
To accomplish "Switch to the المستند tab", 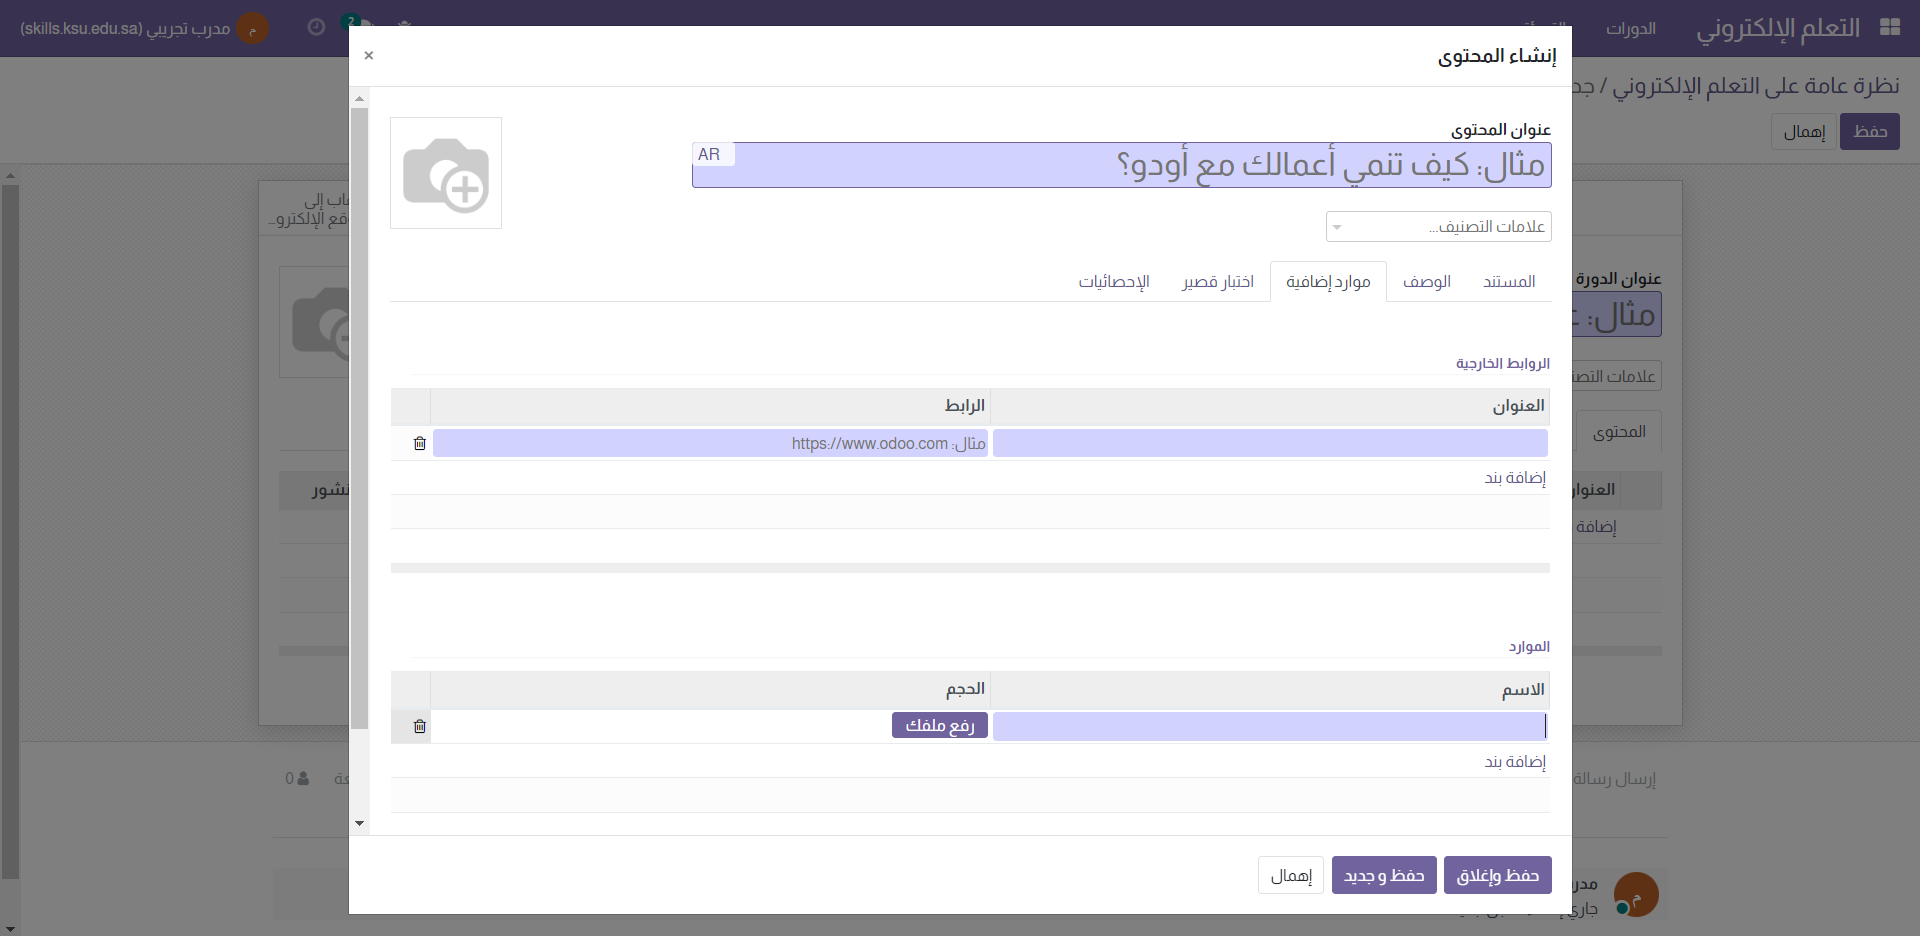I will pos(1509,282).
